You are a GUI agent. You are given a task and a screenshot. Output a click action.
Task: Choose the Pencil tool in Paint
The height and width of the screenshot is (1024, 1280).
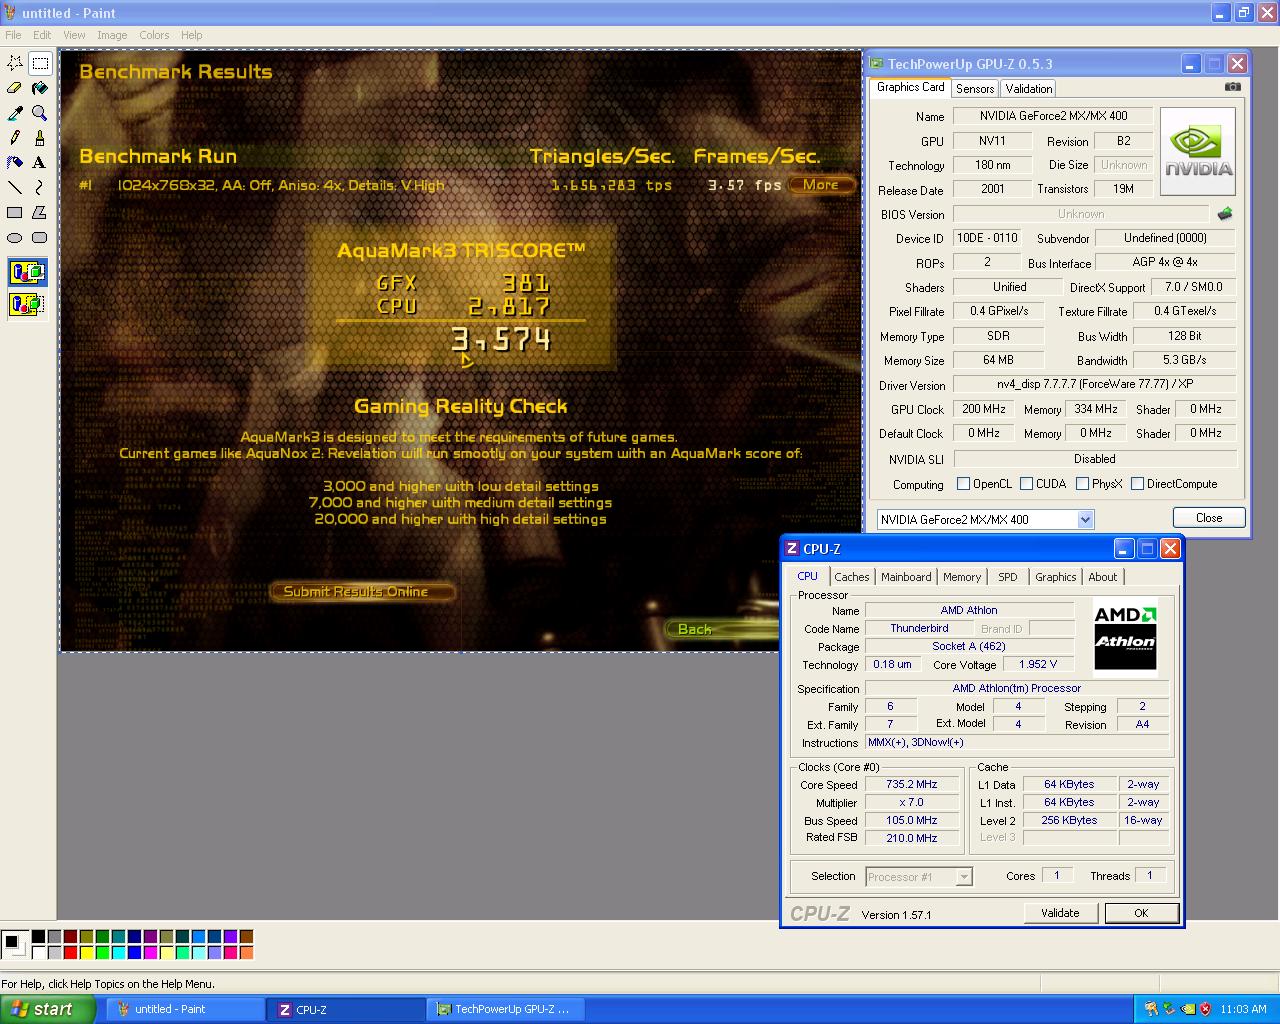coord(15,138)
